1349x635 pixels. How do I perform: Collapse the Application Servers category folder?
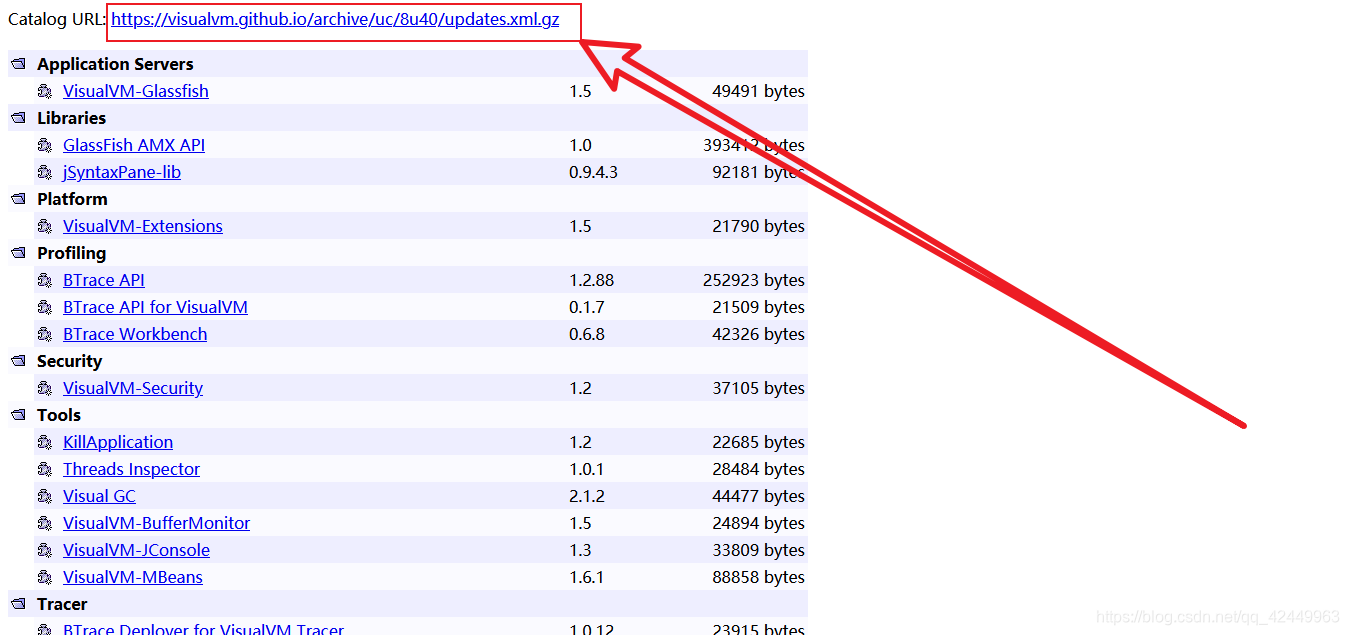point(18,63)
